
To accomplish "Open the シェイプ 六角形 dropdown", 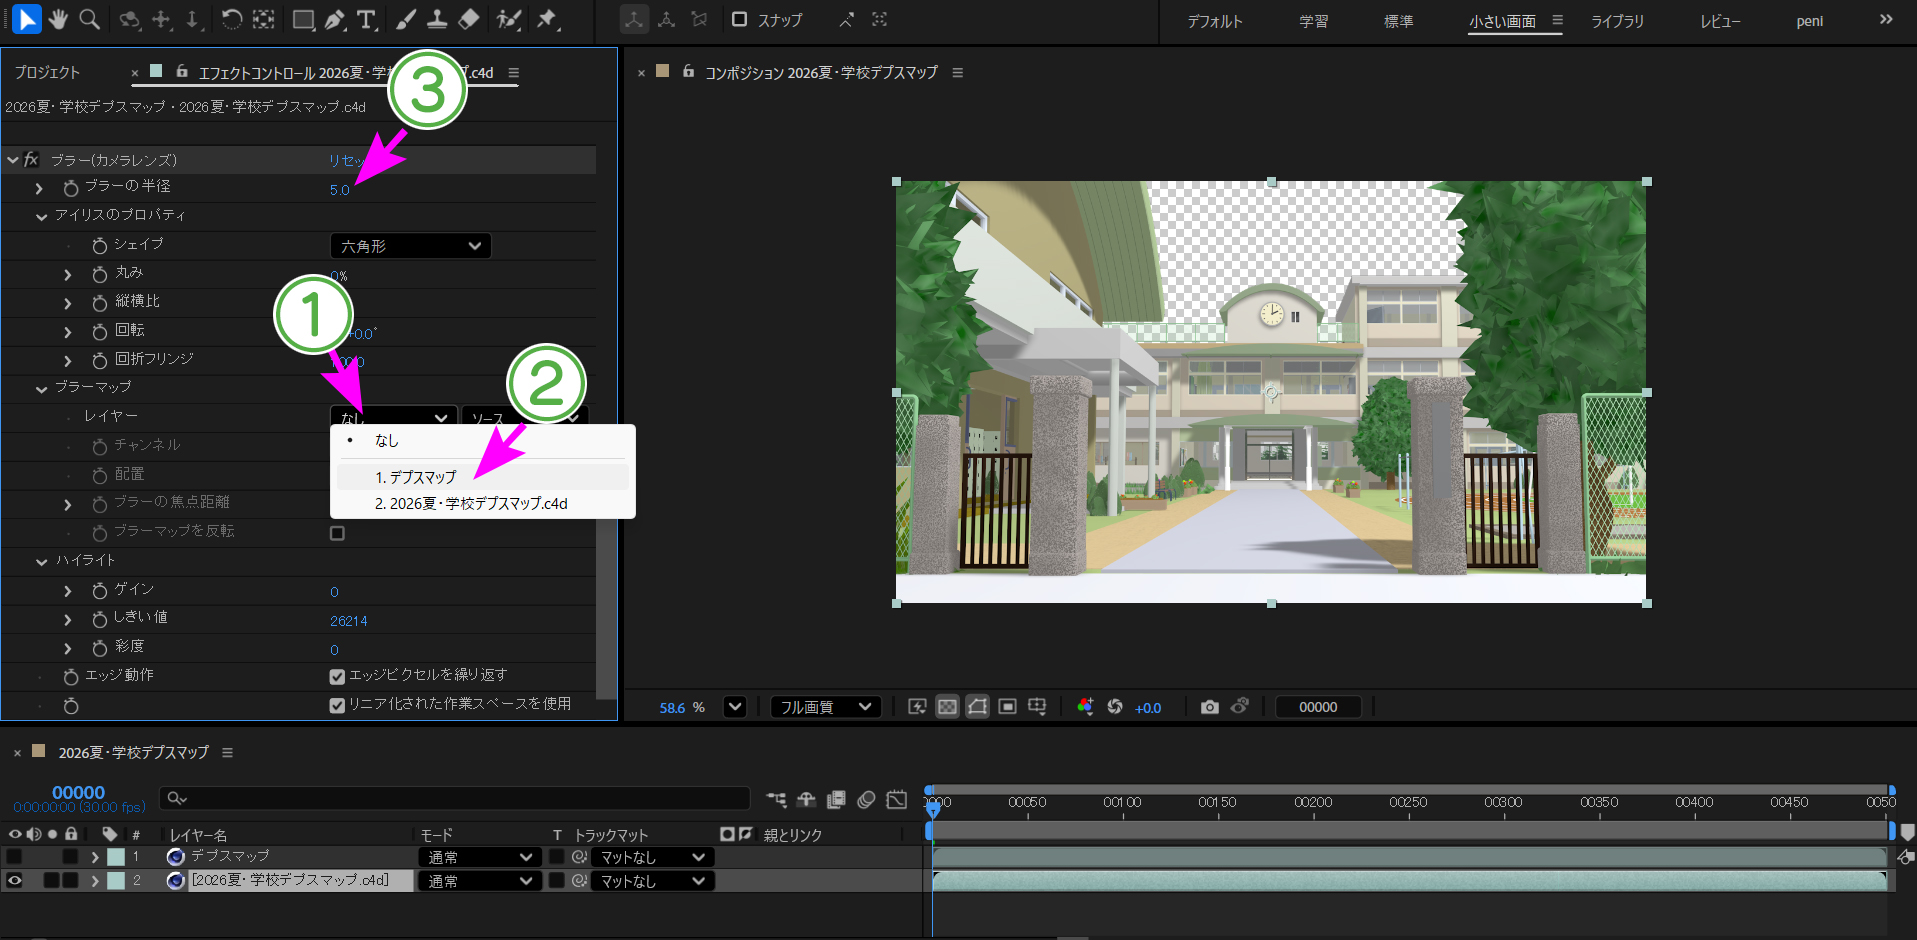I will [410, 246].
